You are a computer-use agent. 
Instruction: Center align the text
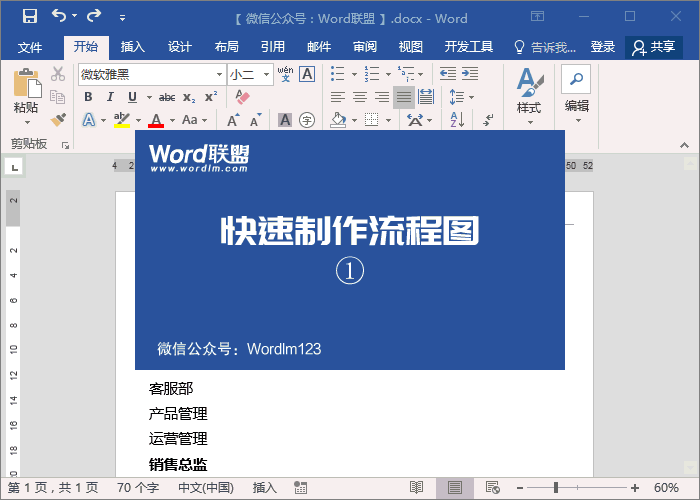(360, 97)
